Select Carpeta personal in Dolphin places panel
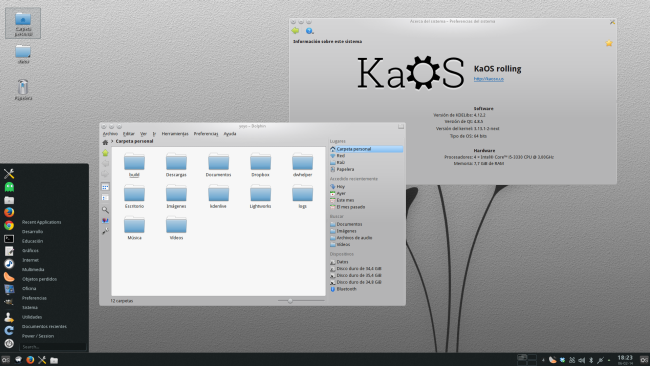Viewport: 650px width, 366px height. click(x=366, y=149)
